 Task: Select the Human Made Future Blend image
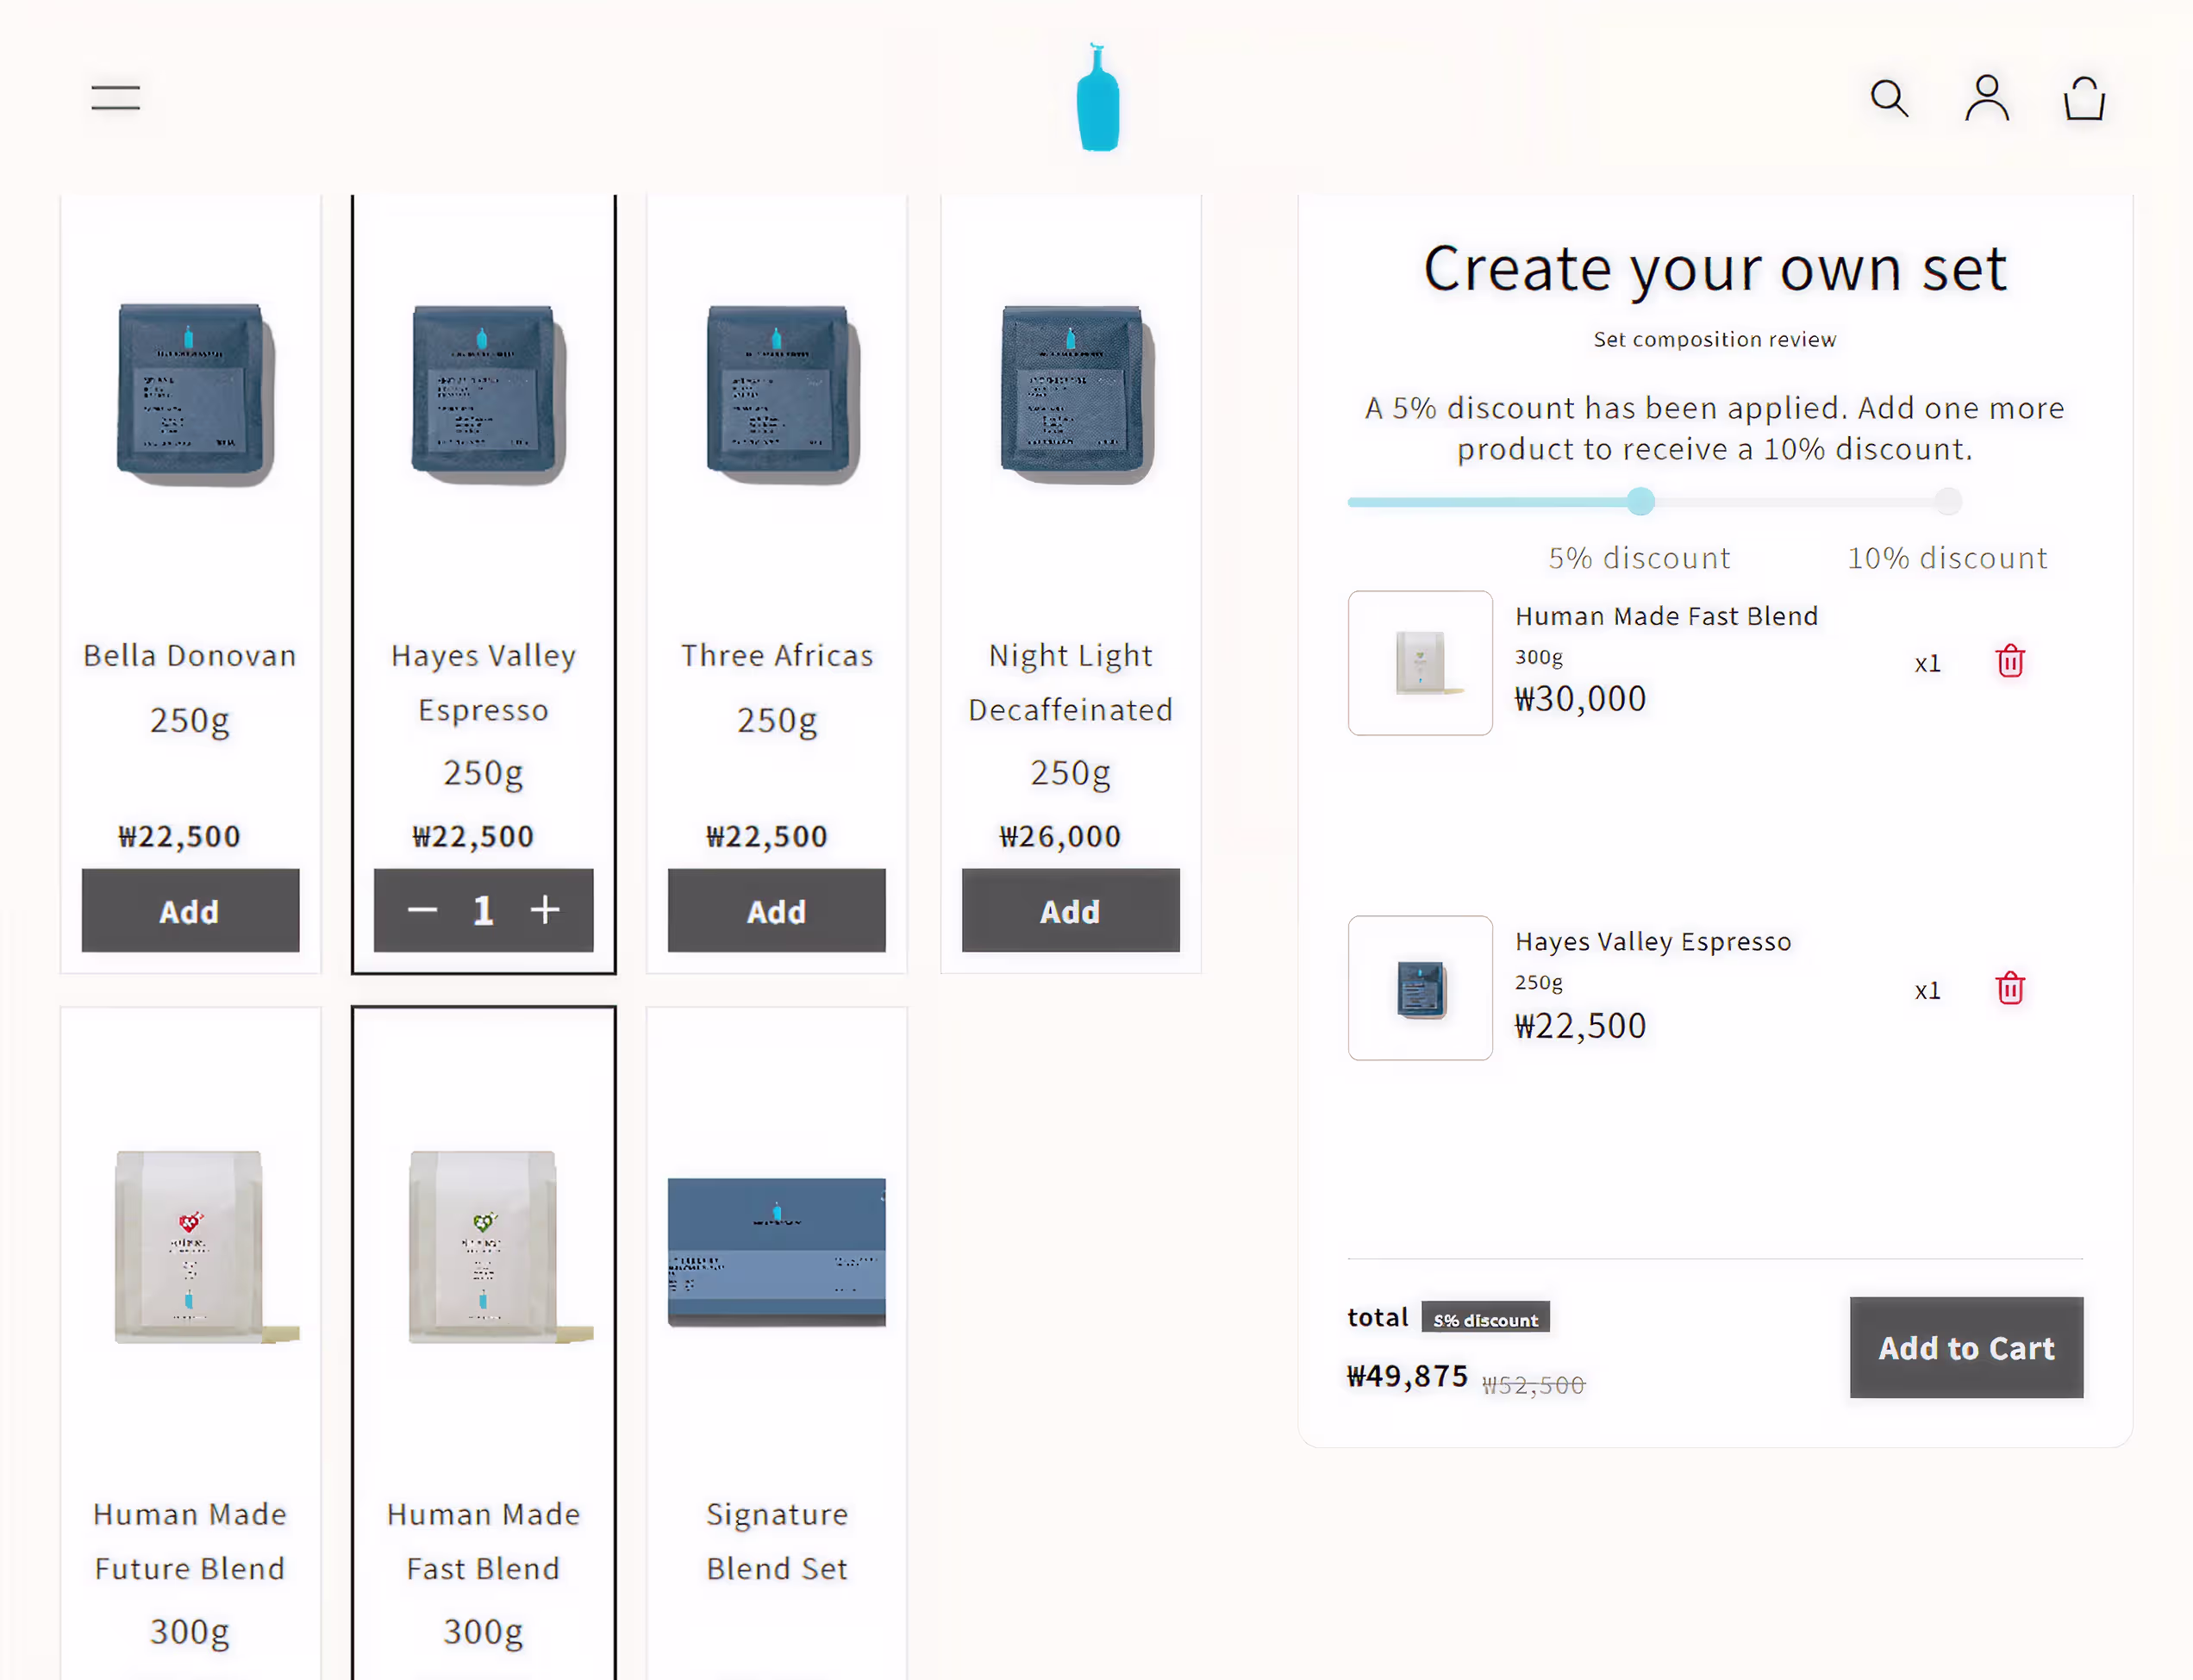pos(205,1246)
